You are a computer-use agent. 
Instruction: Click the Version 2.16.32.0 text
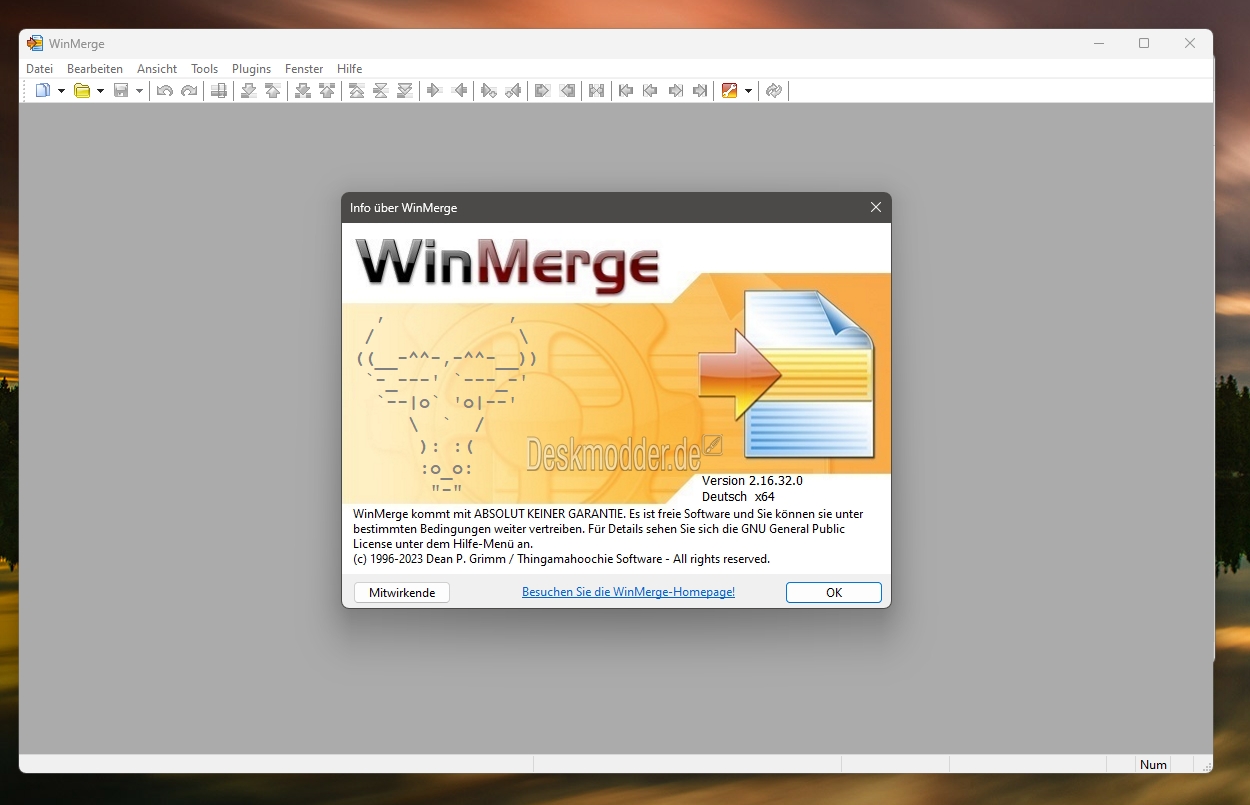coord(752,481)
